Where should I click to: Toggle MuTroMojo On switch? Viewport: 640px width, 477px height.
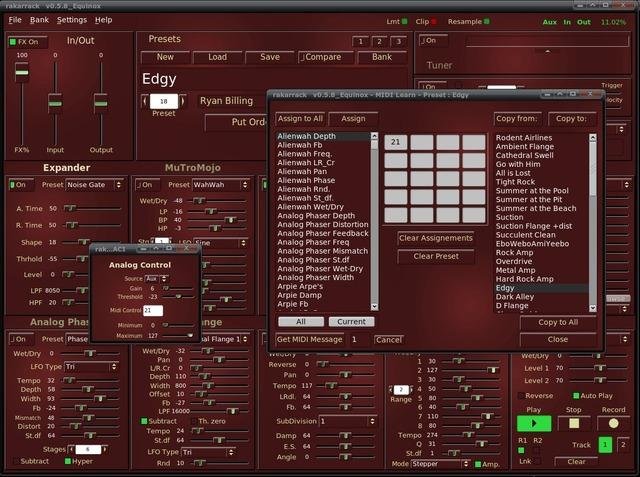pos(147,185)
